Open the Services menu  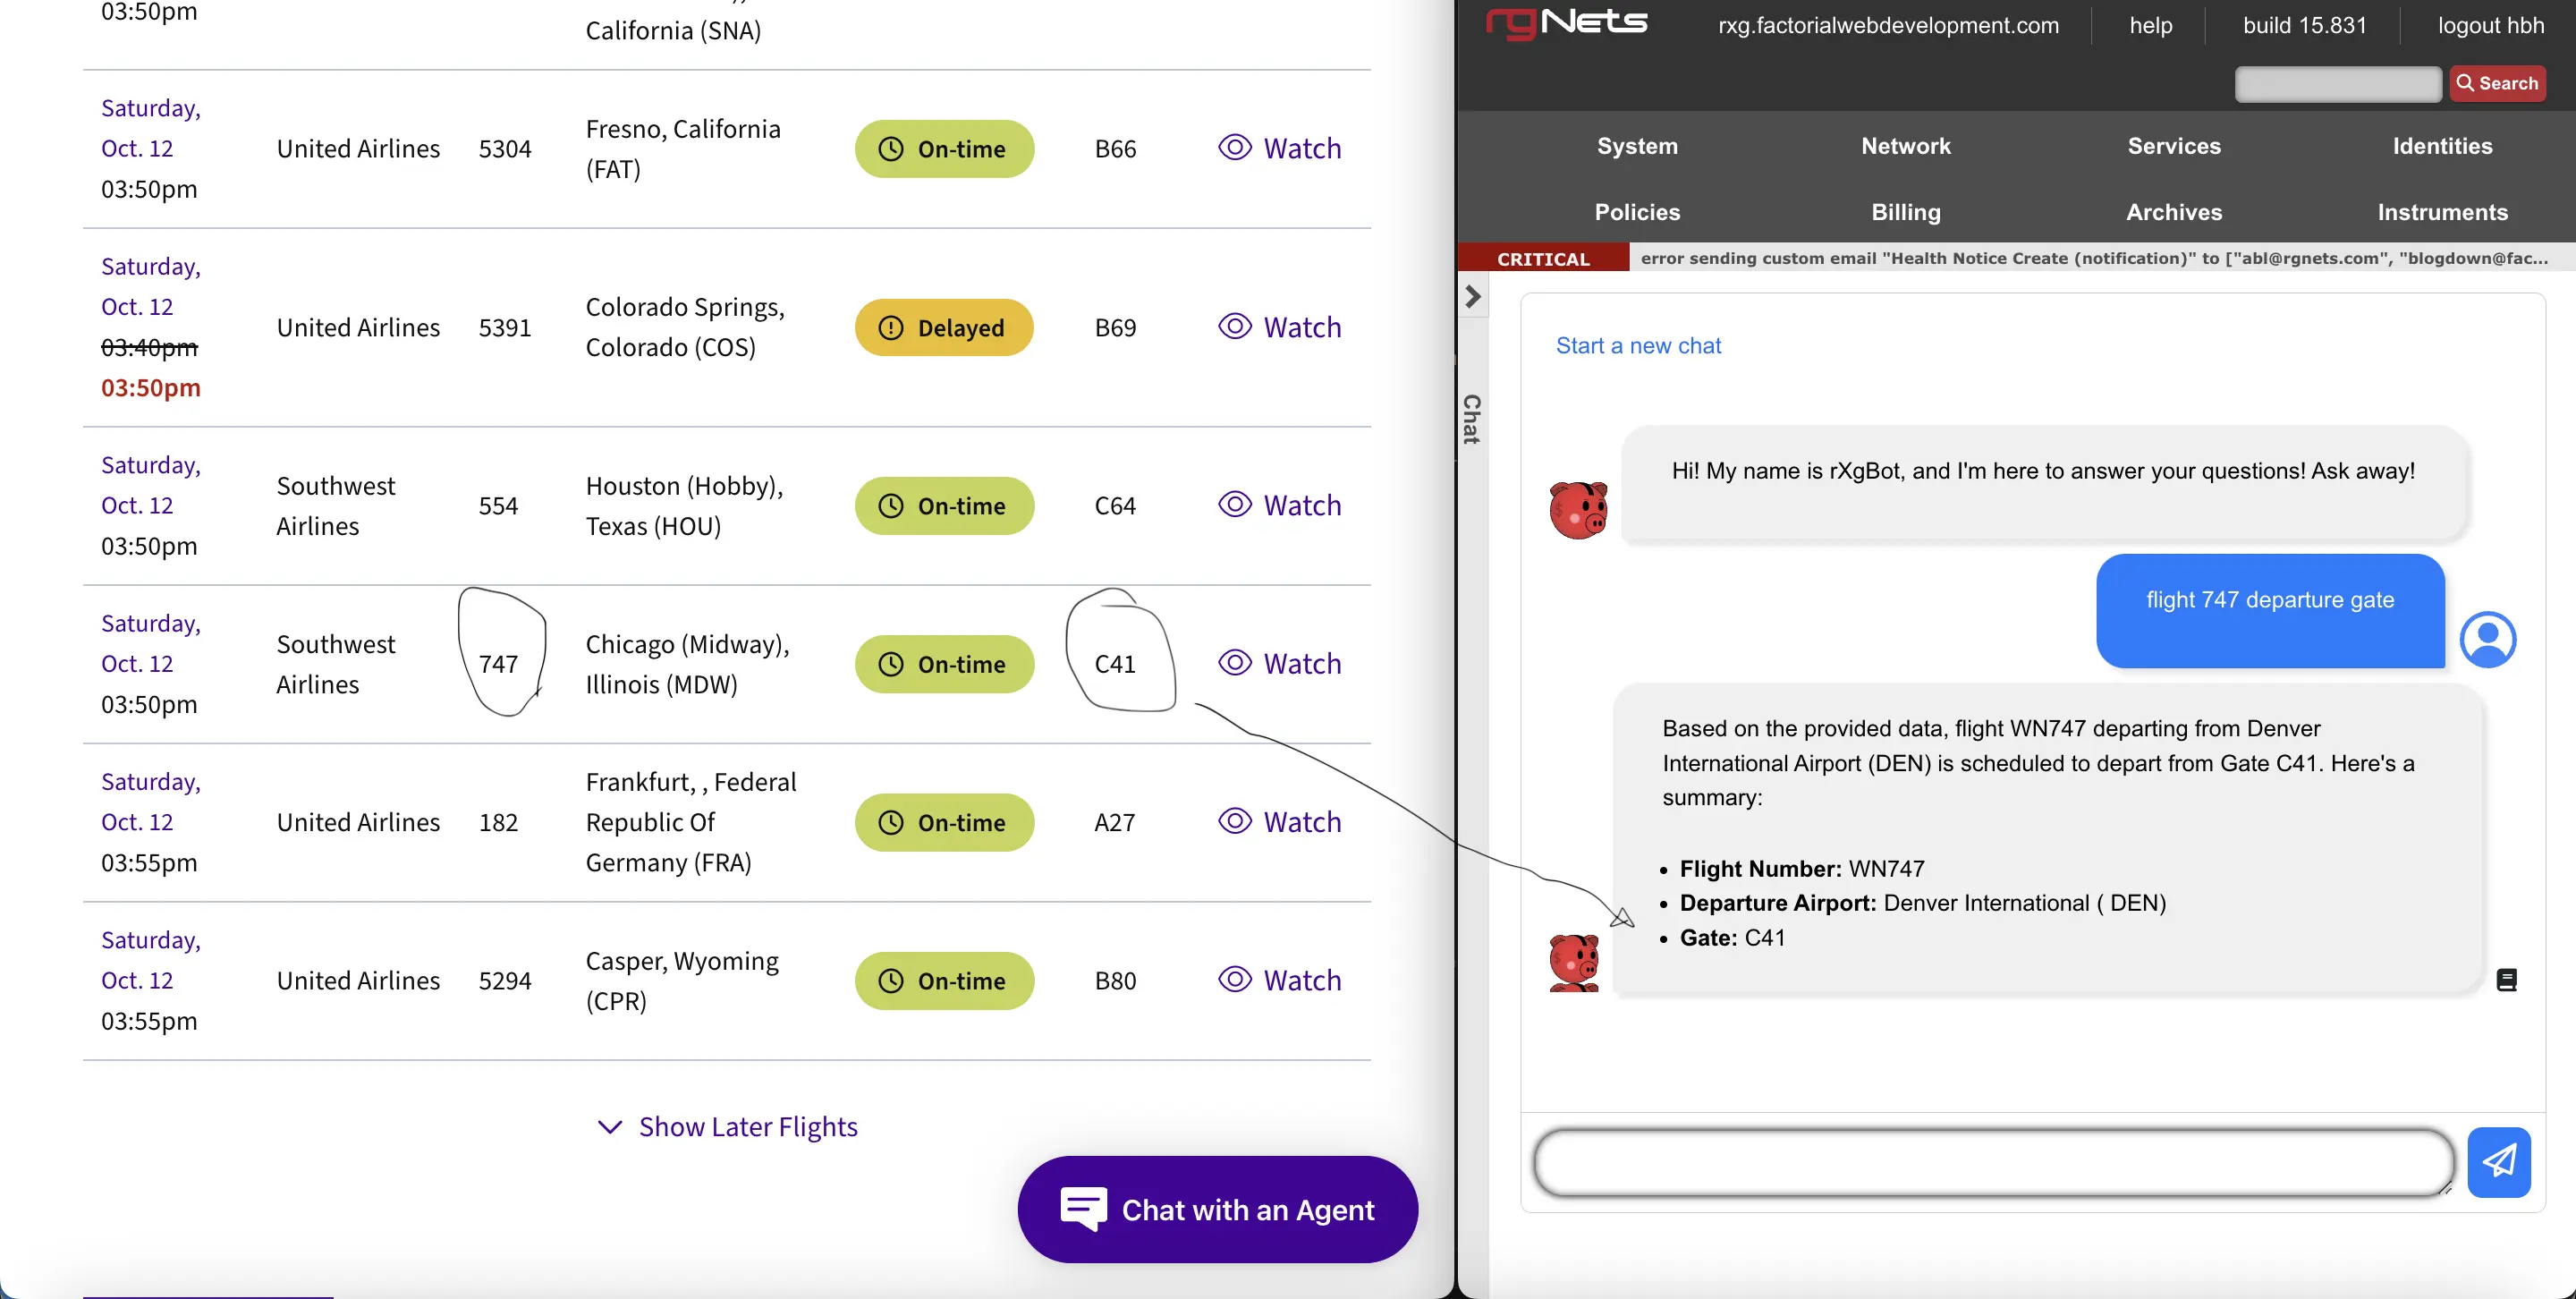tap(2174, 146)
